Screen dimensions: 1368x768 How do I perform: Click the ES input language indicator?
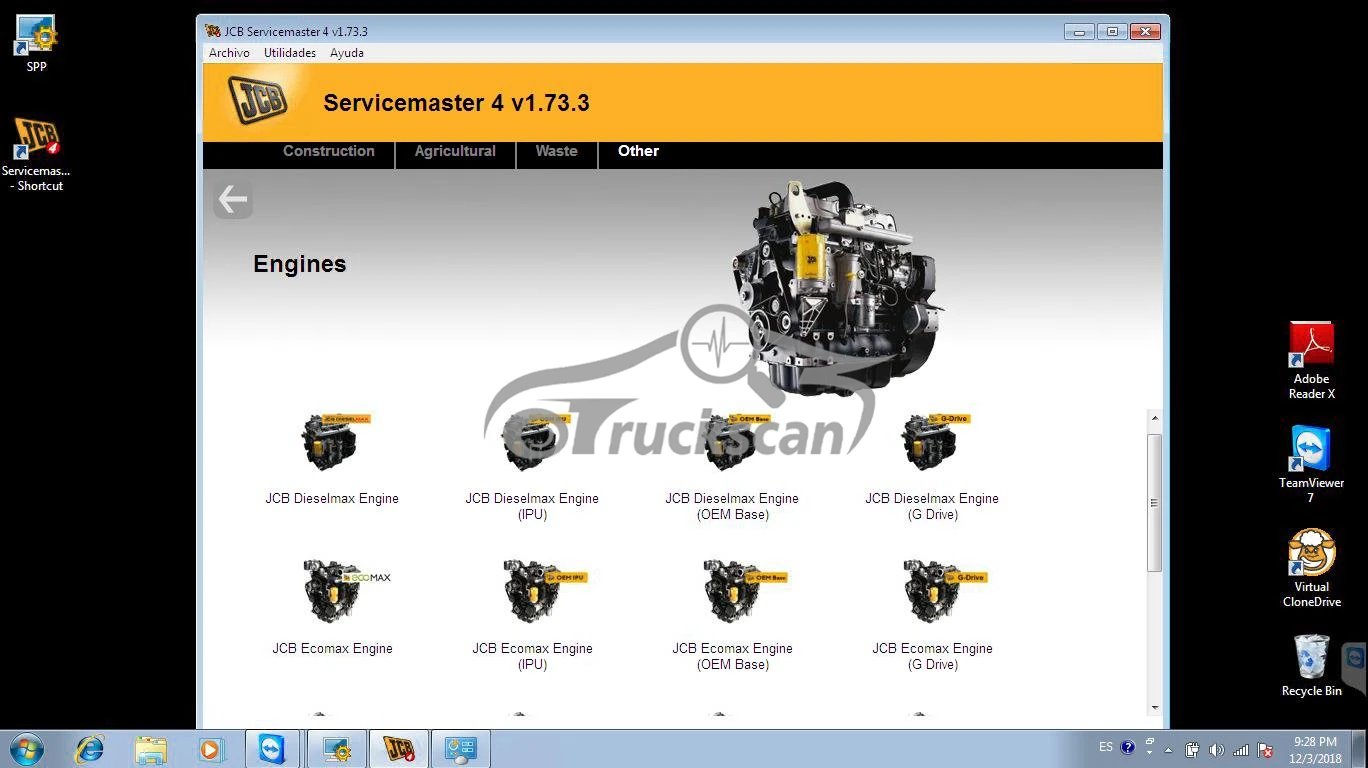point(1105,747)
